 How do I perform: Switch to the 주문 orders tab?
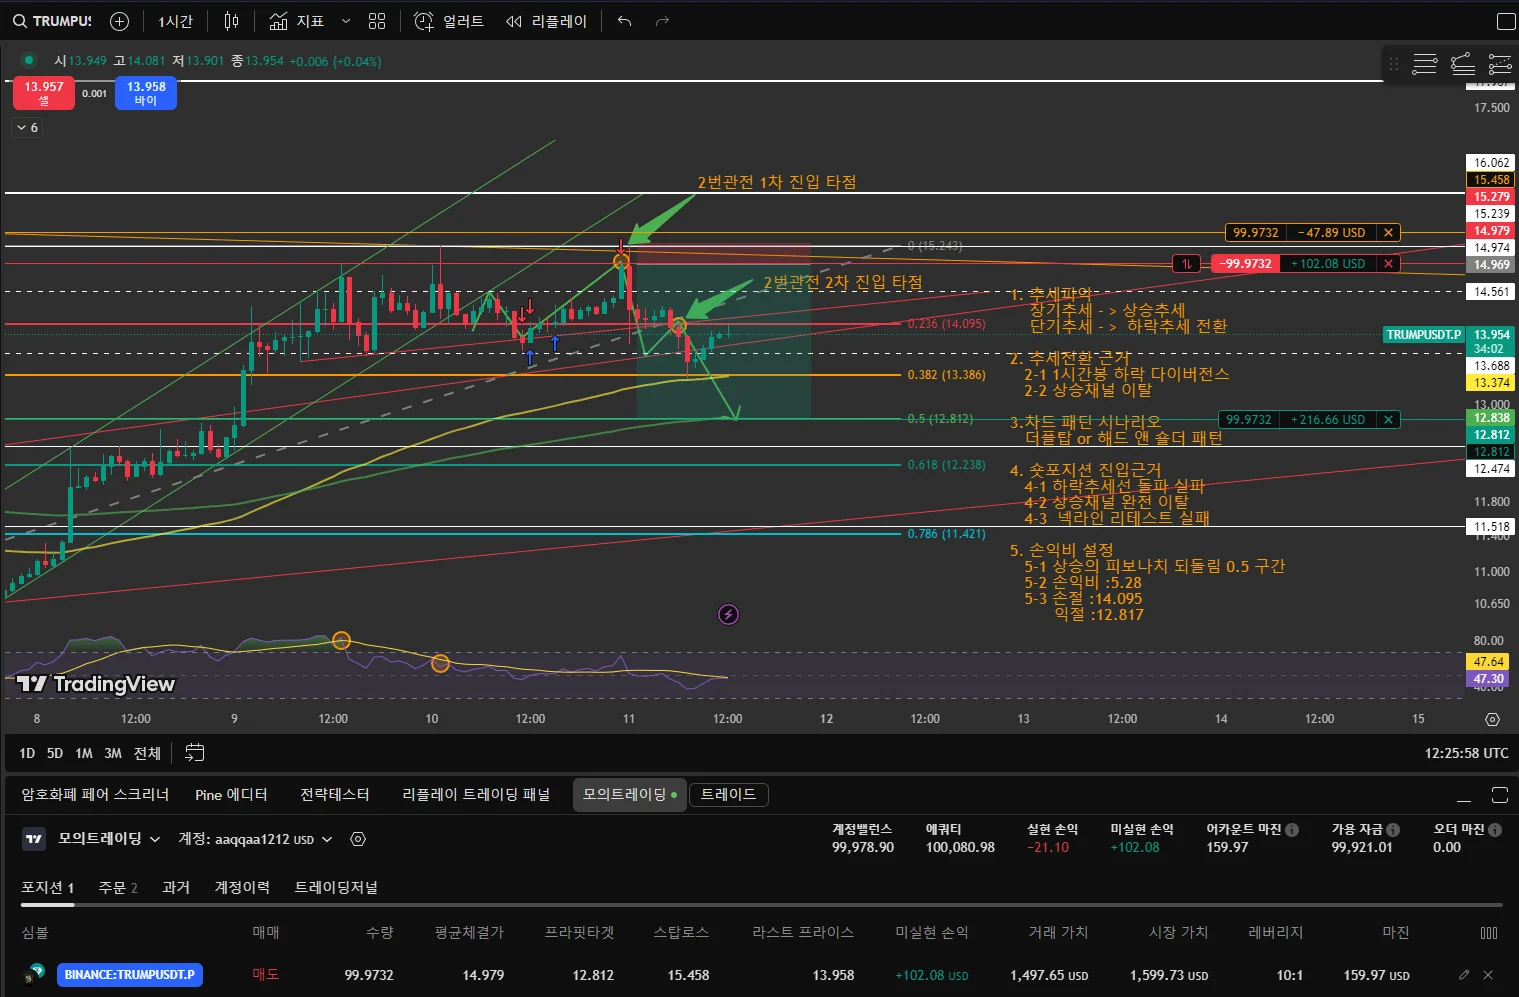coord(118,888)
